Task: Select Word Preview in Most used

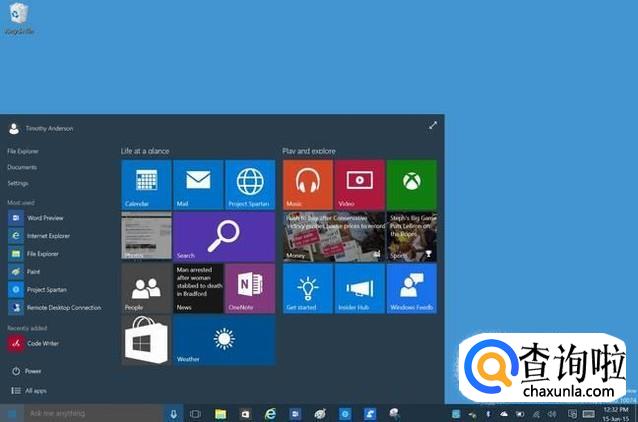Action: click(45, 217)
